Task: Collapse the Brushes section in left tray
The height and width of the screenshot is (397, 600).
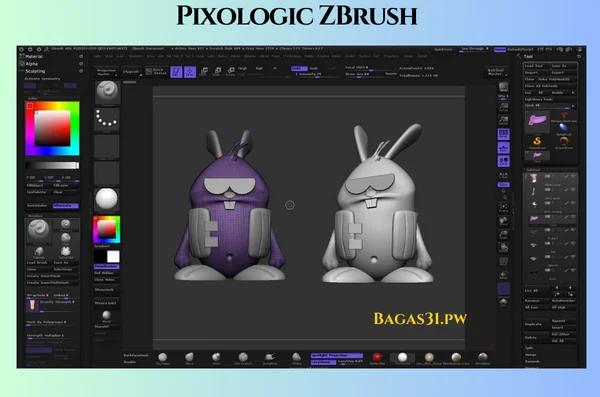Action: [x=35, y=216]
